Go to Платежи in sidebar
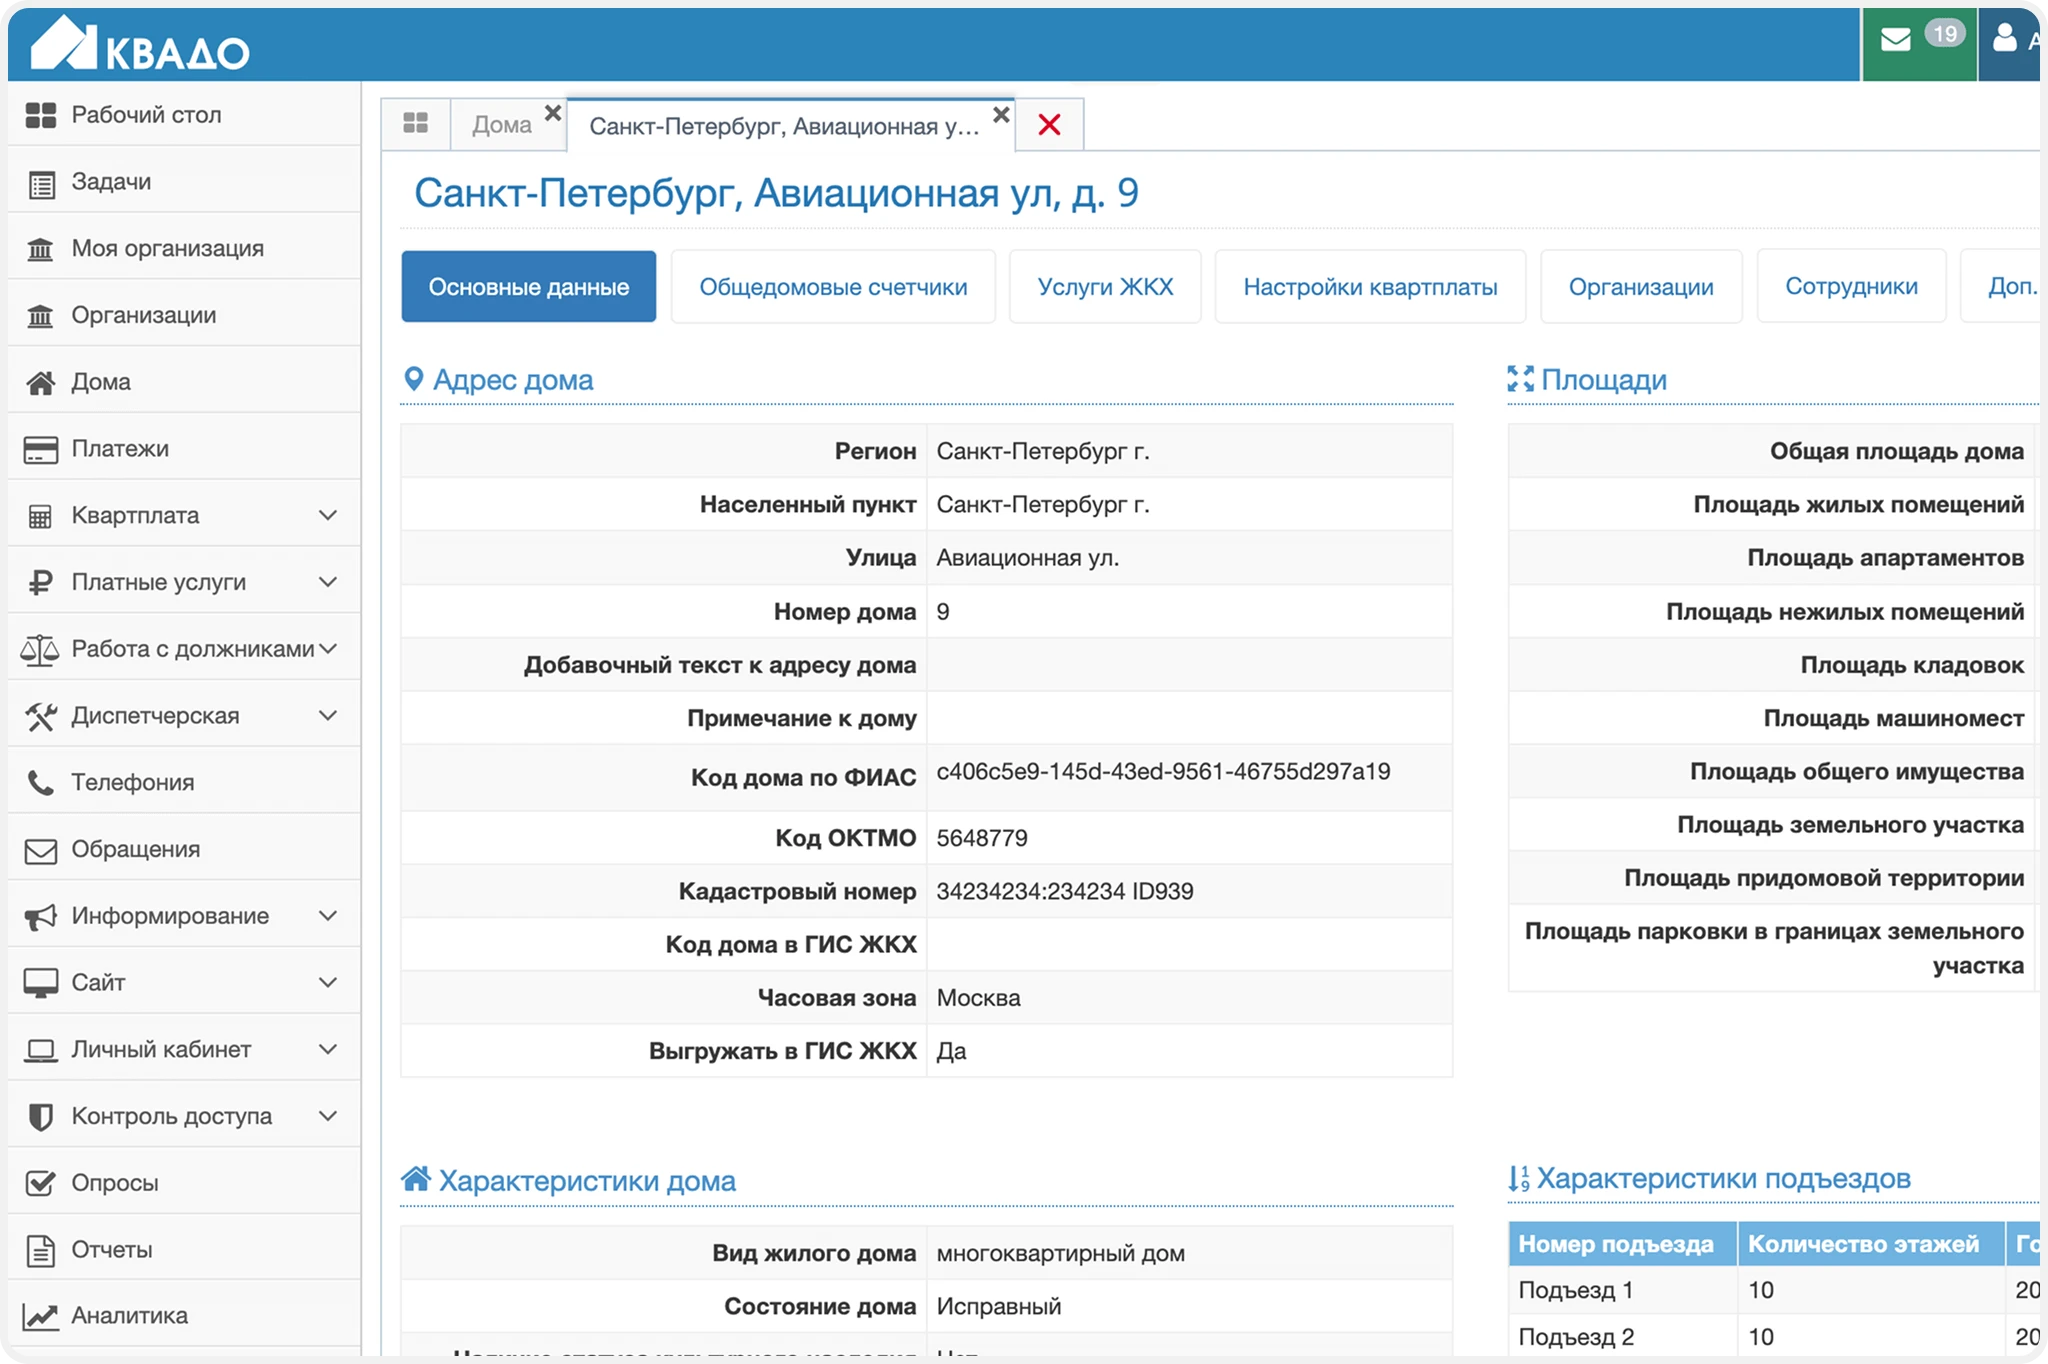Screen dimensions: 2048x1364 [x=120, y=449]
